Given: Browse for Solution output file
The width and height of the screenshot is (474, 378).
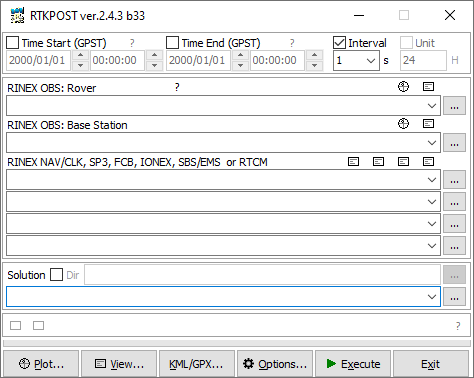Looking at the screenshot, I should click(x=454, y=297).
